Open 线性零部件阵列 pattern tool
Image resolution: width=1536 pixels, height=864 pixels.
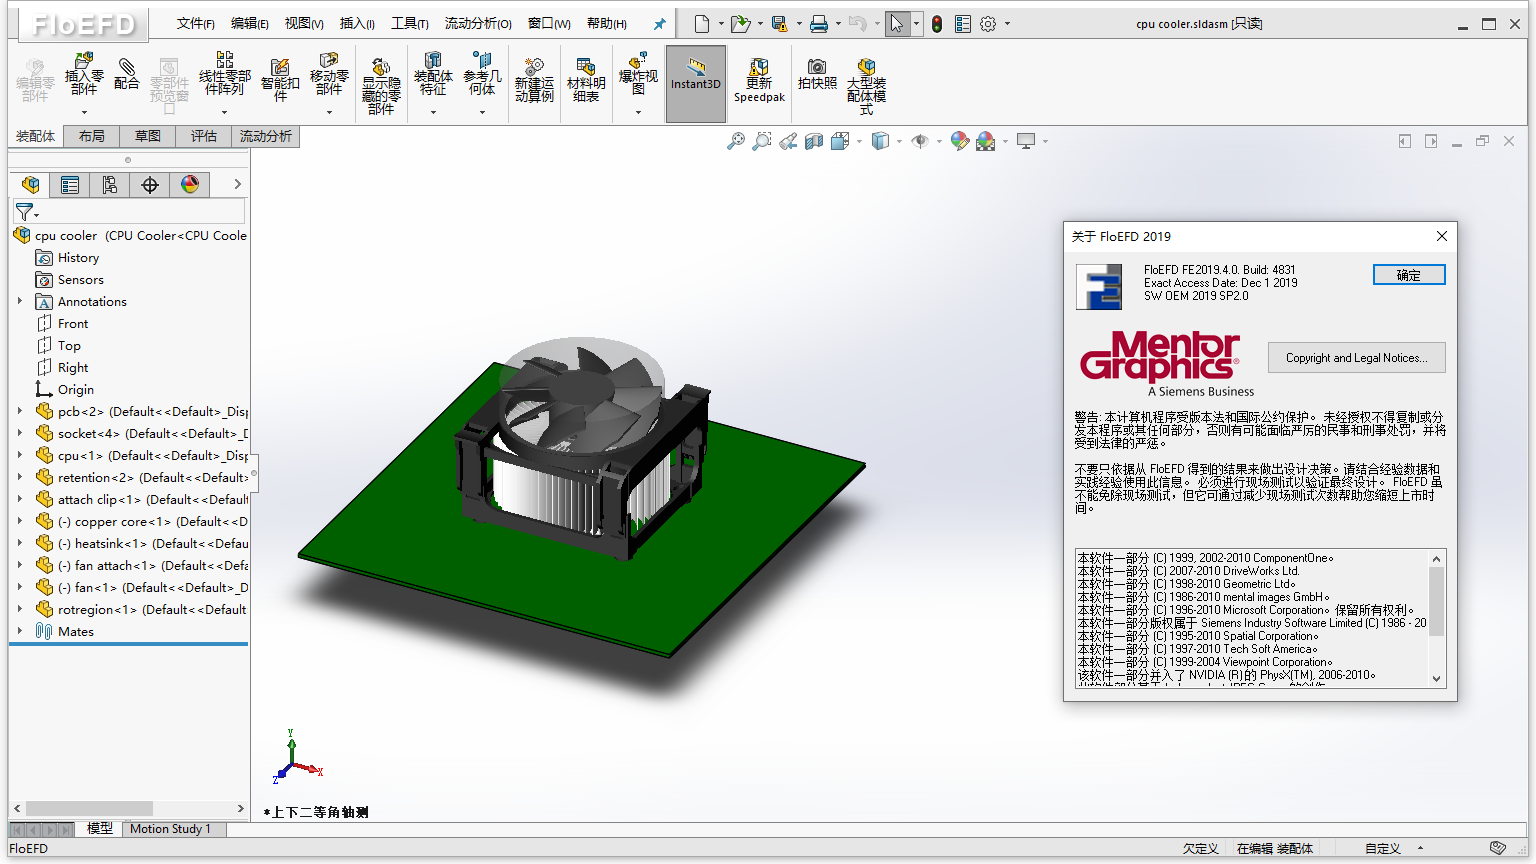pos(224,76)
